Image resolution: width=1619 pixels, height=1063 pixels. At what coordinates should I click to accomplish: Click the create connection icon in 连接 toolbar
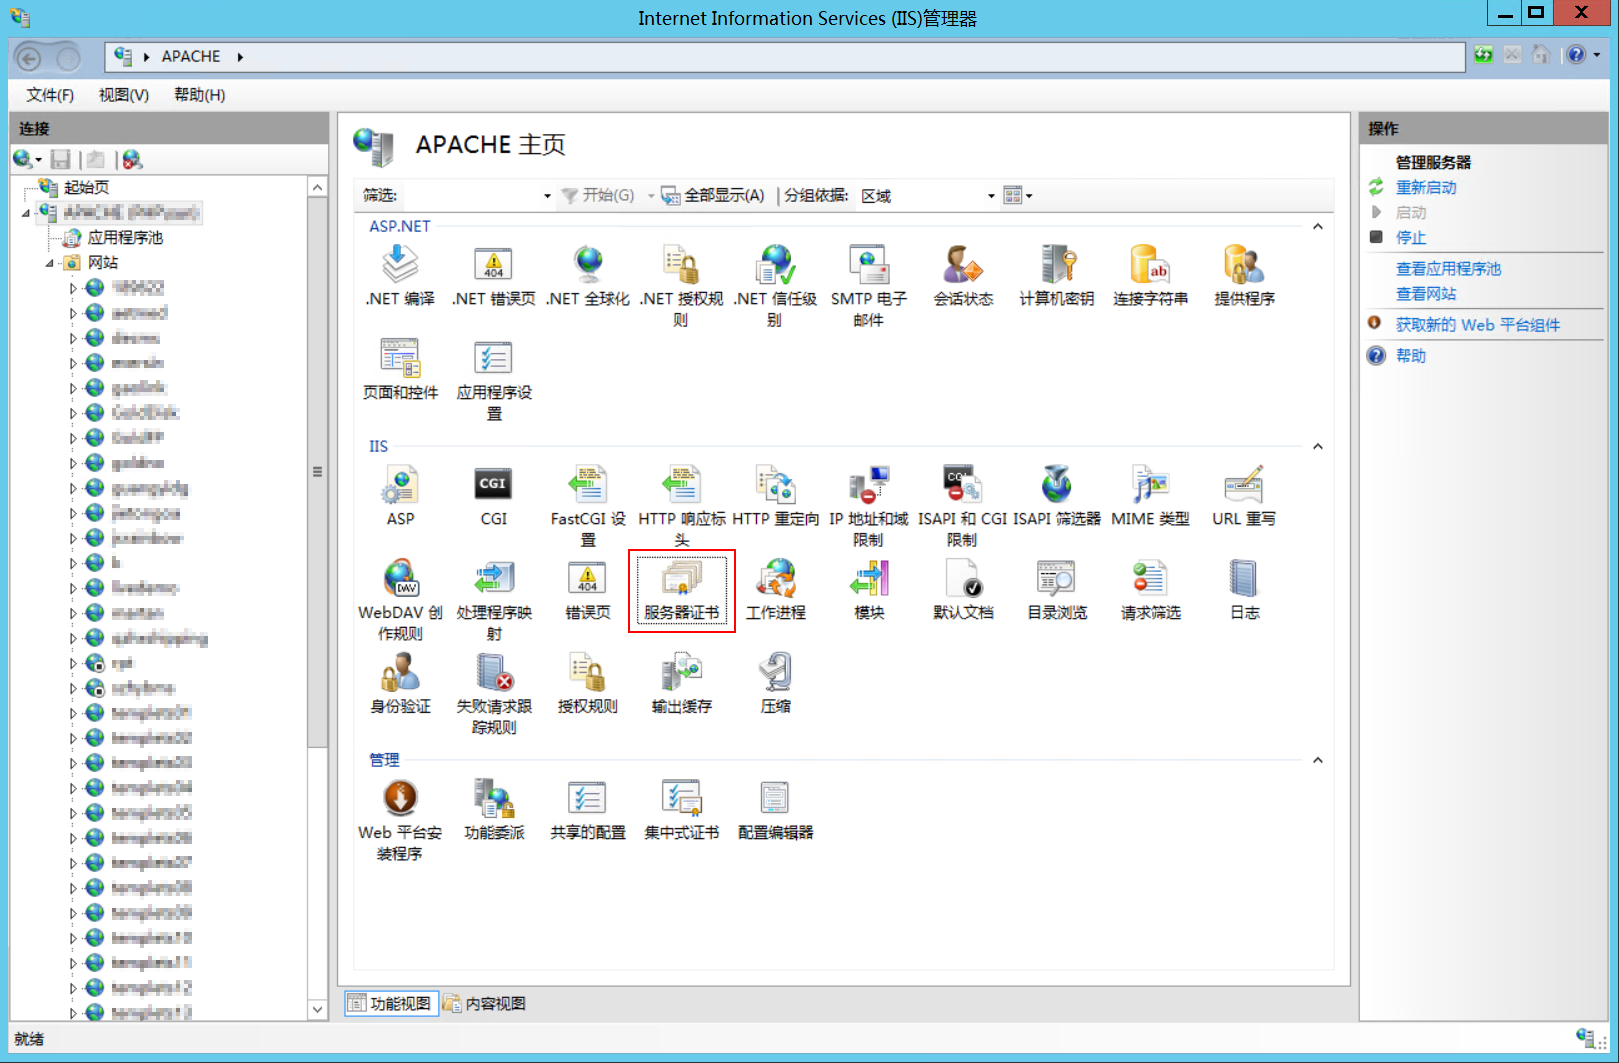click(22, 159)
